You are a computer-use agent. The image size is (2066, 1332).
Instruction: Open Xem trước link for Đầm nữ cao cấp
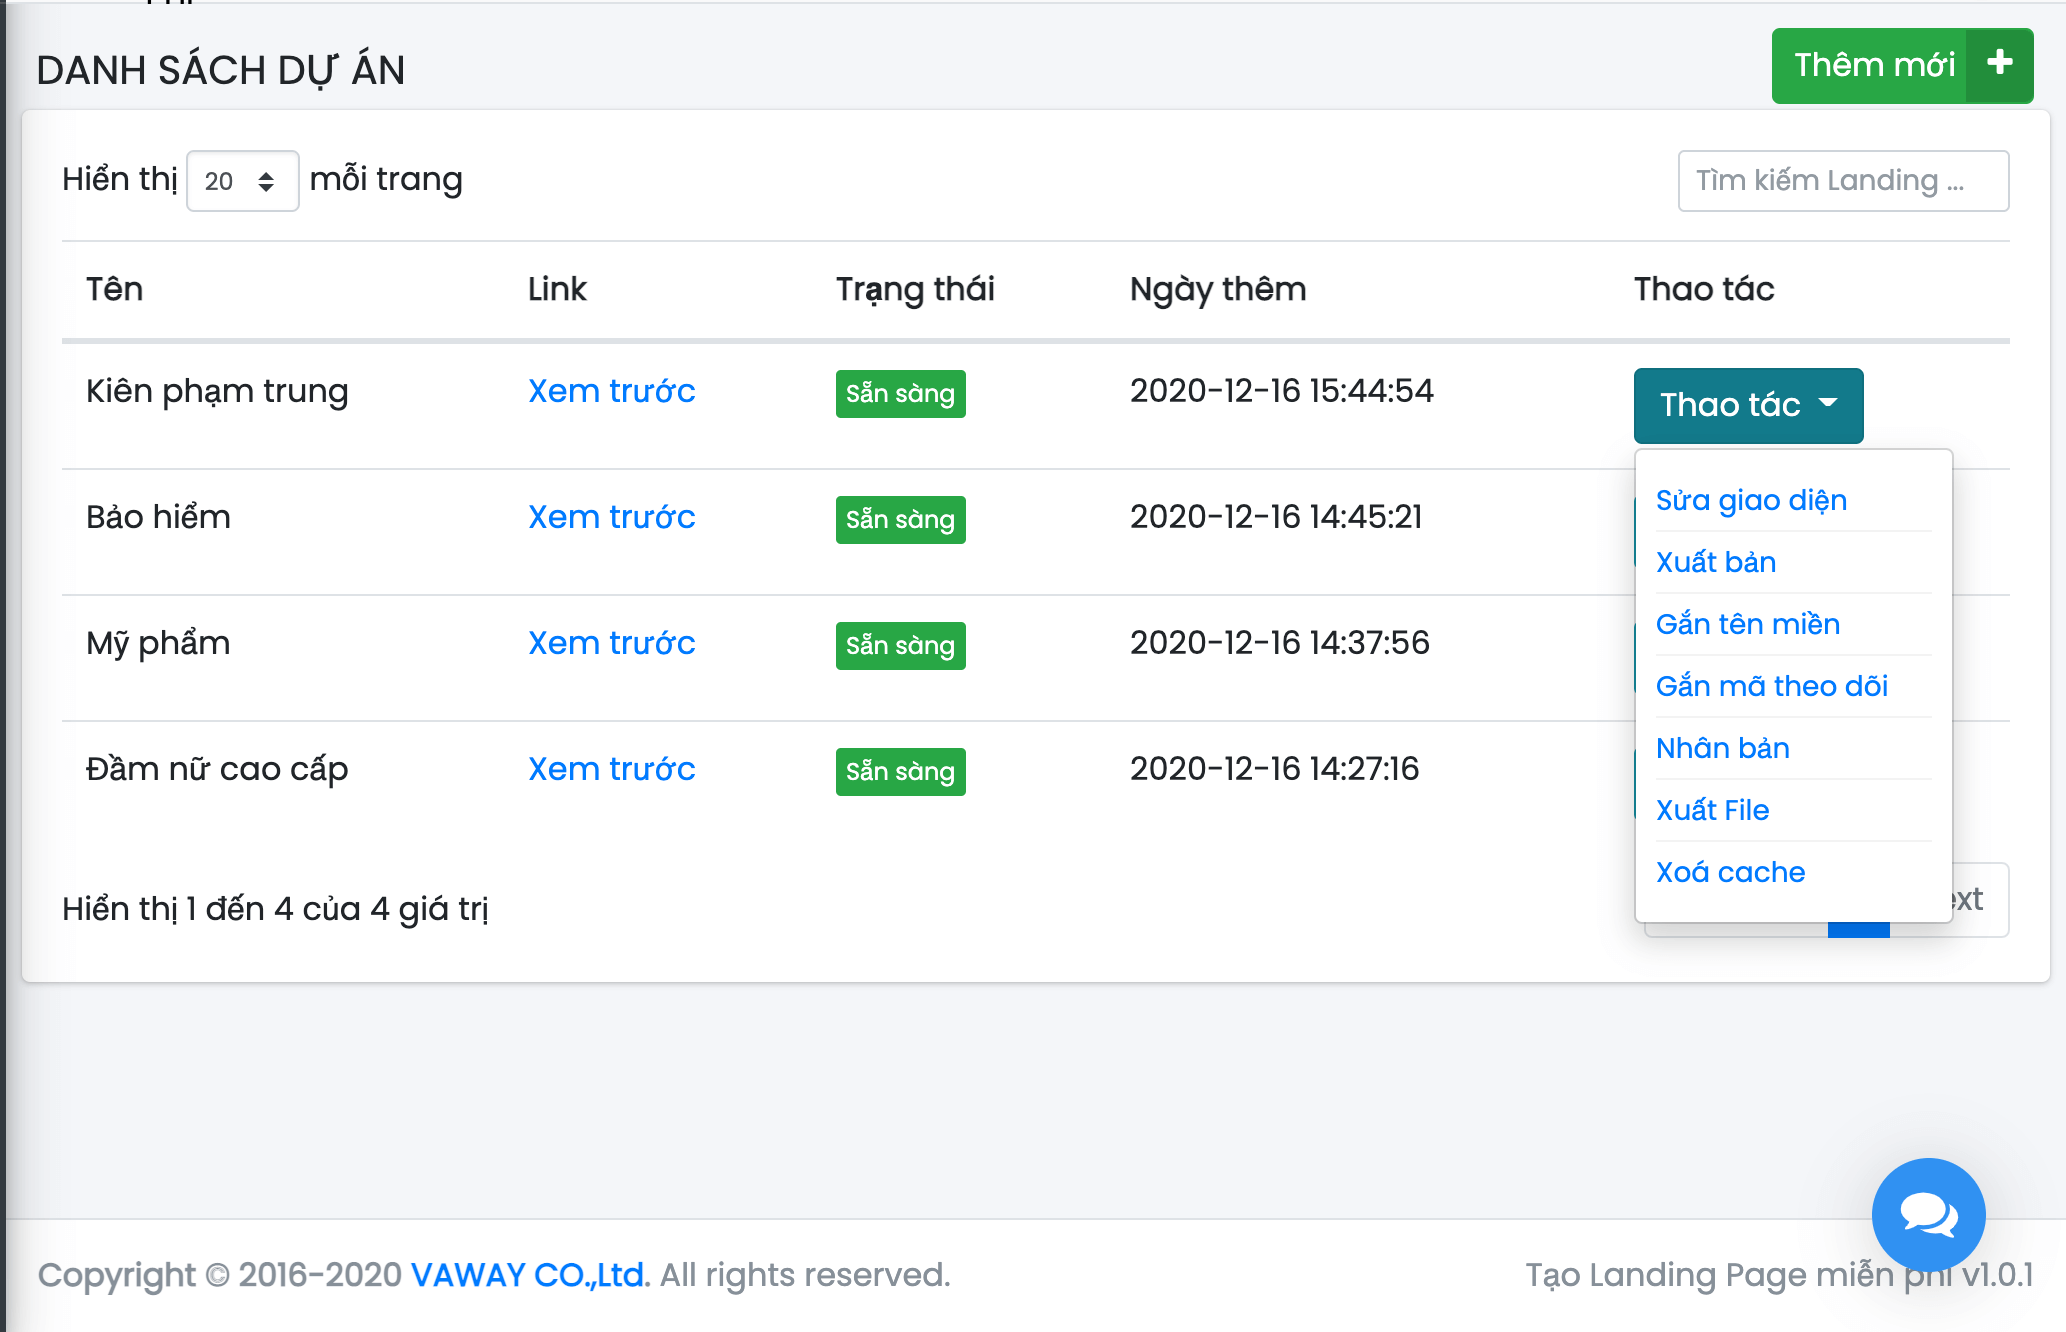pos(611,769)
